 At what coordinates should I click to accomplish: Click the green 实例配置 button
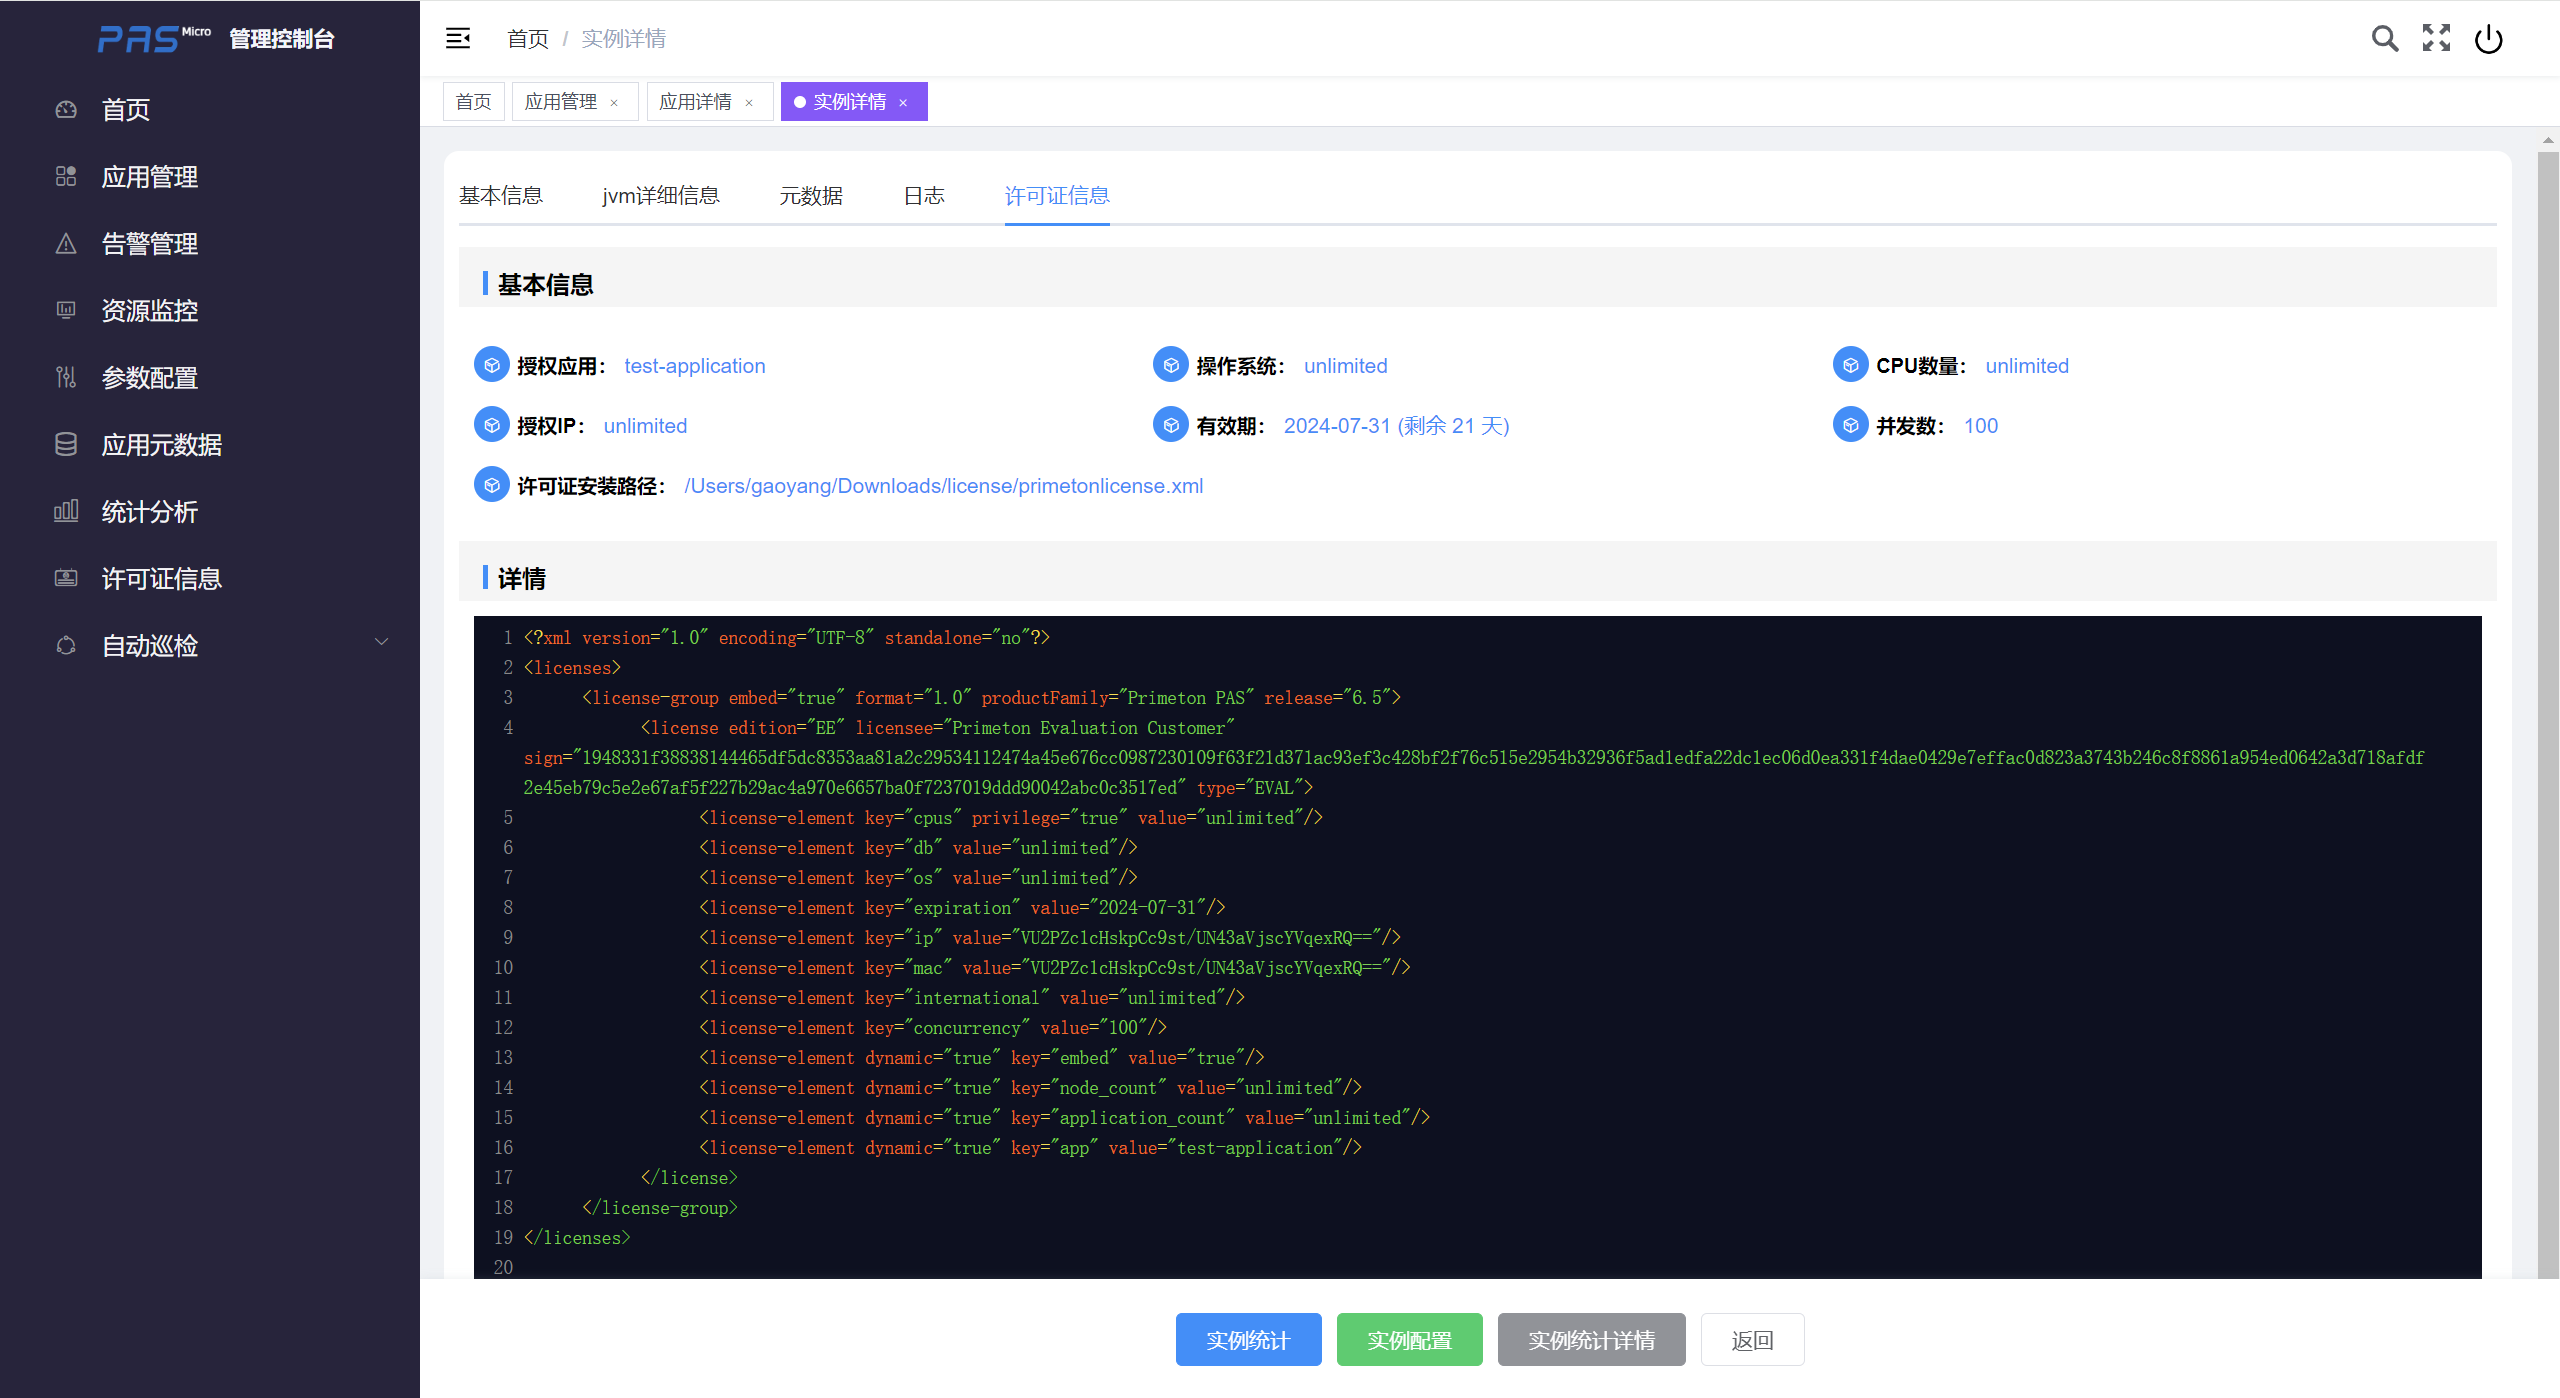(1409, 1340)
